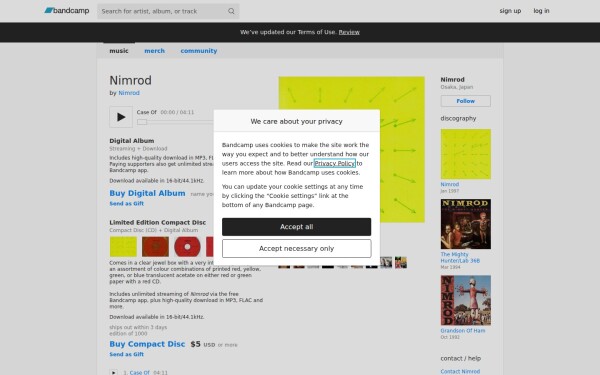This screenshot has height=375, width=600.
Task: Click the supporter avatar left of the rightmost one
Action: click(386, 262)
